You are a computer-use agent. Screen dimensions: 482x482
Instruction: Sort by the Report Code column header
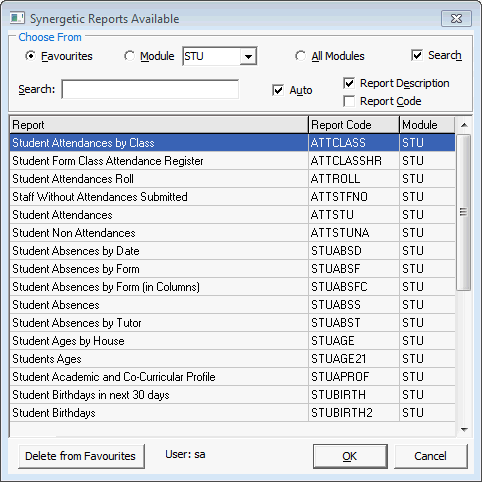(354, 125)
